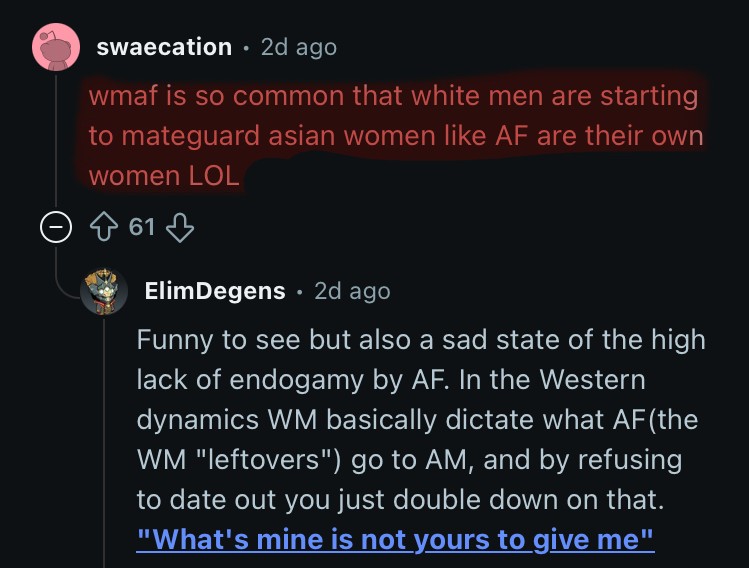The image size is (749, 568).
Task: Click "LOL" ending swaecation's comment
Action: click(214, 176)
